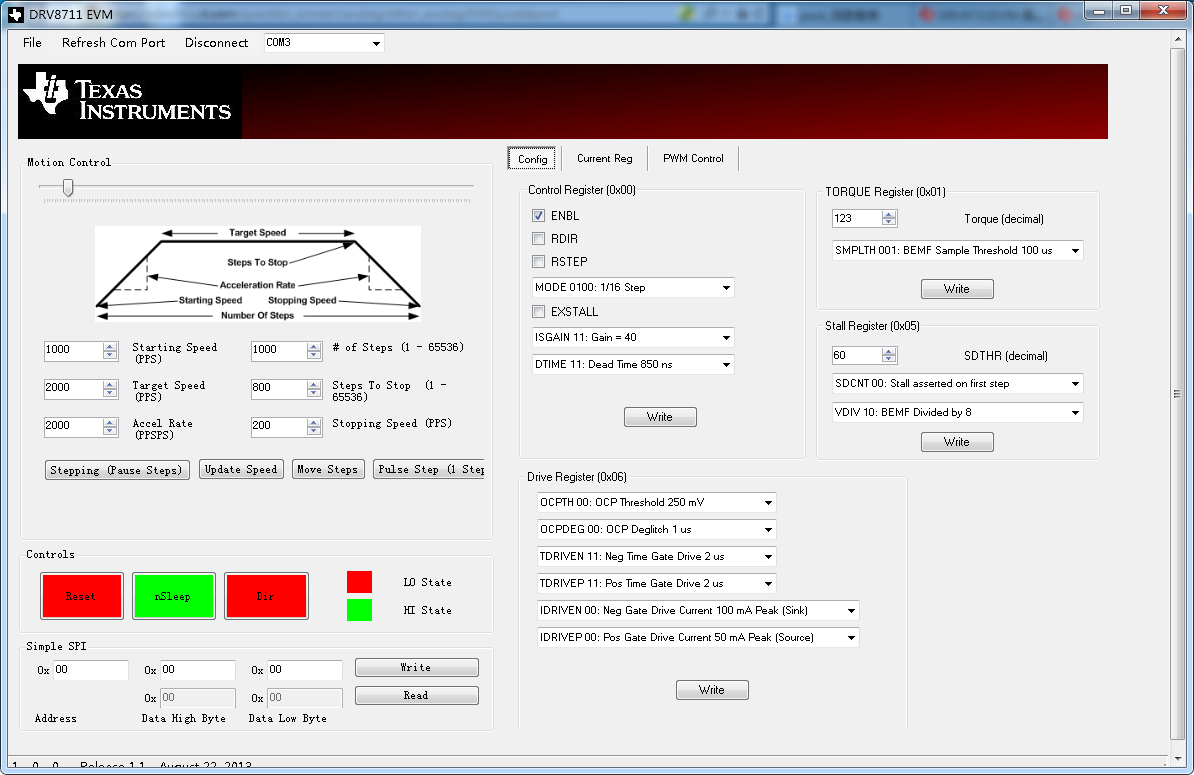
Task: Click the Move Steps button
Action: tap(328, 469)
